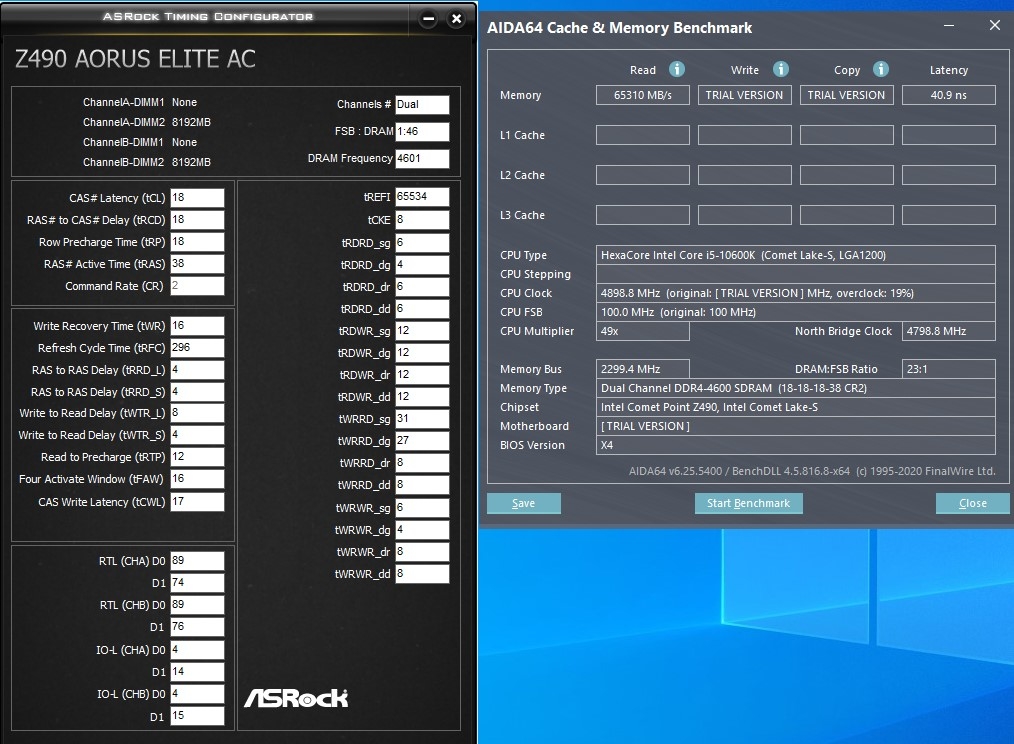Click the CPU Type field in AIDA64
Image resolution: width=1014 pixels, height=744 pixels.
[795, 255]
